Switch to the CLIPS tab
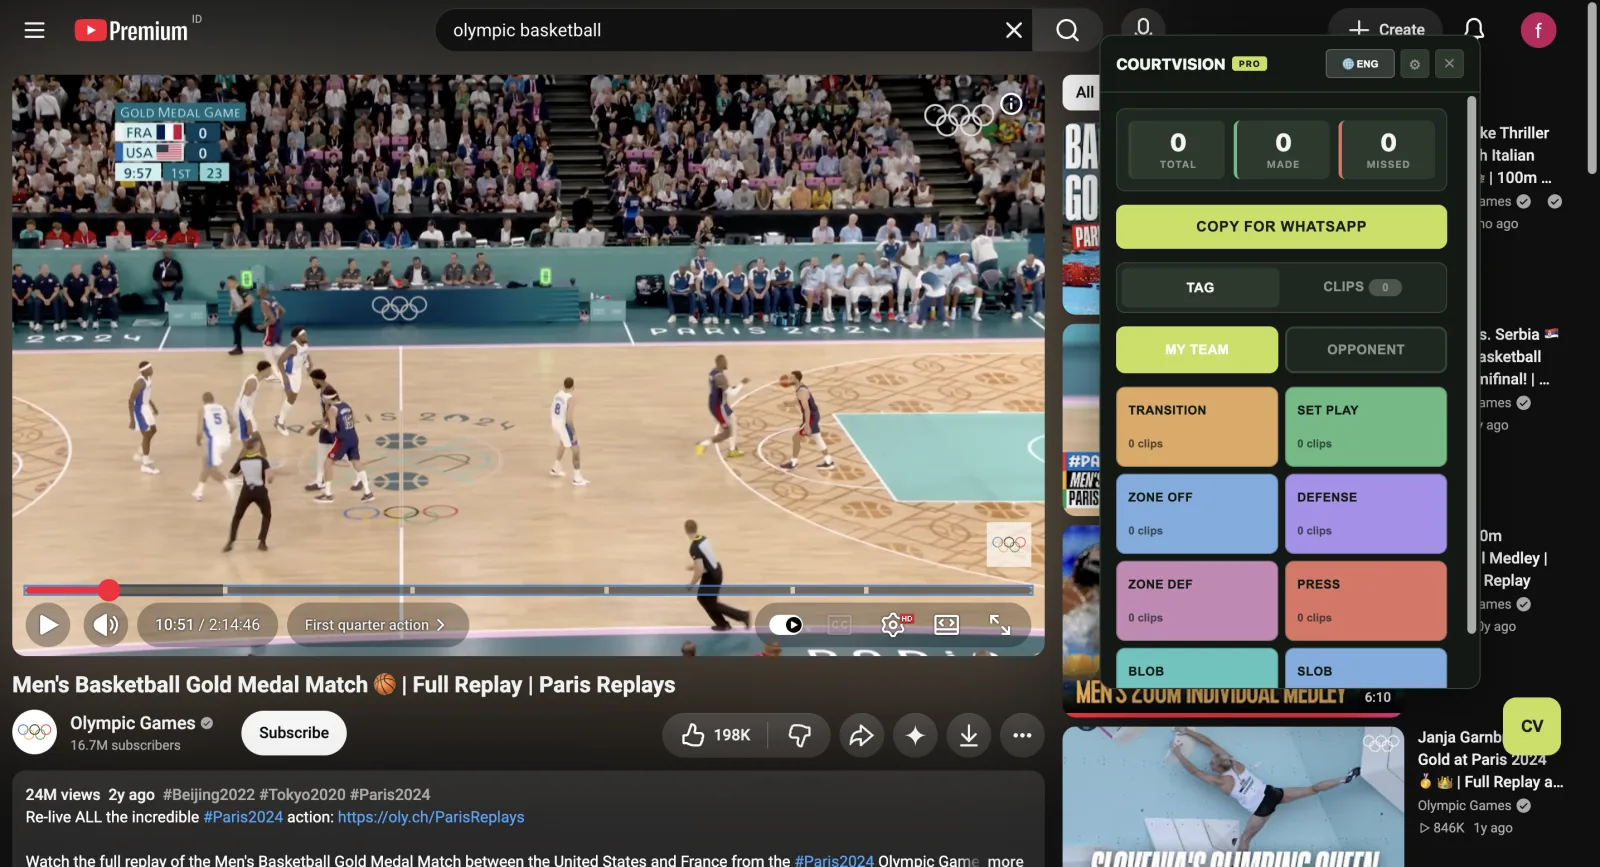This screenshot has height=867, width=1600. tap(1362, 287)
